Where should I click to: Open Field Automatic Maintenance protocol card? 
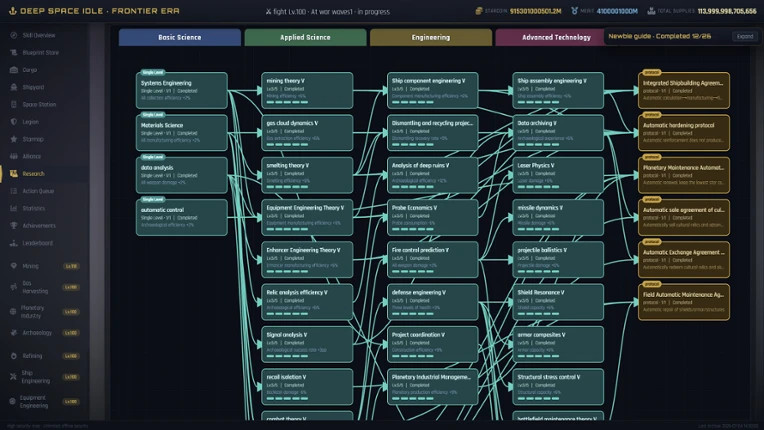(x=684, y=302)
